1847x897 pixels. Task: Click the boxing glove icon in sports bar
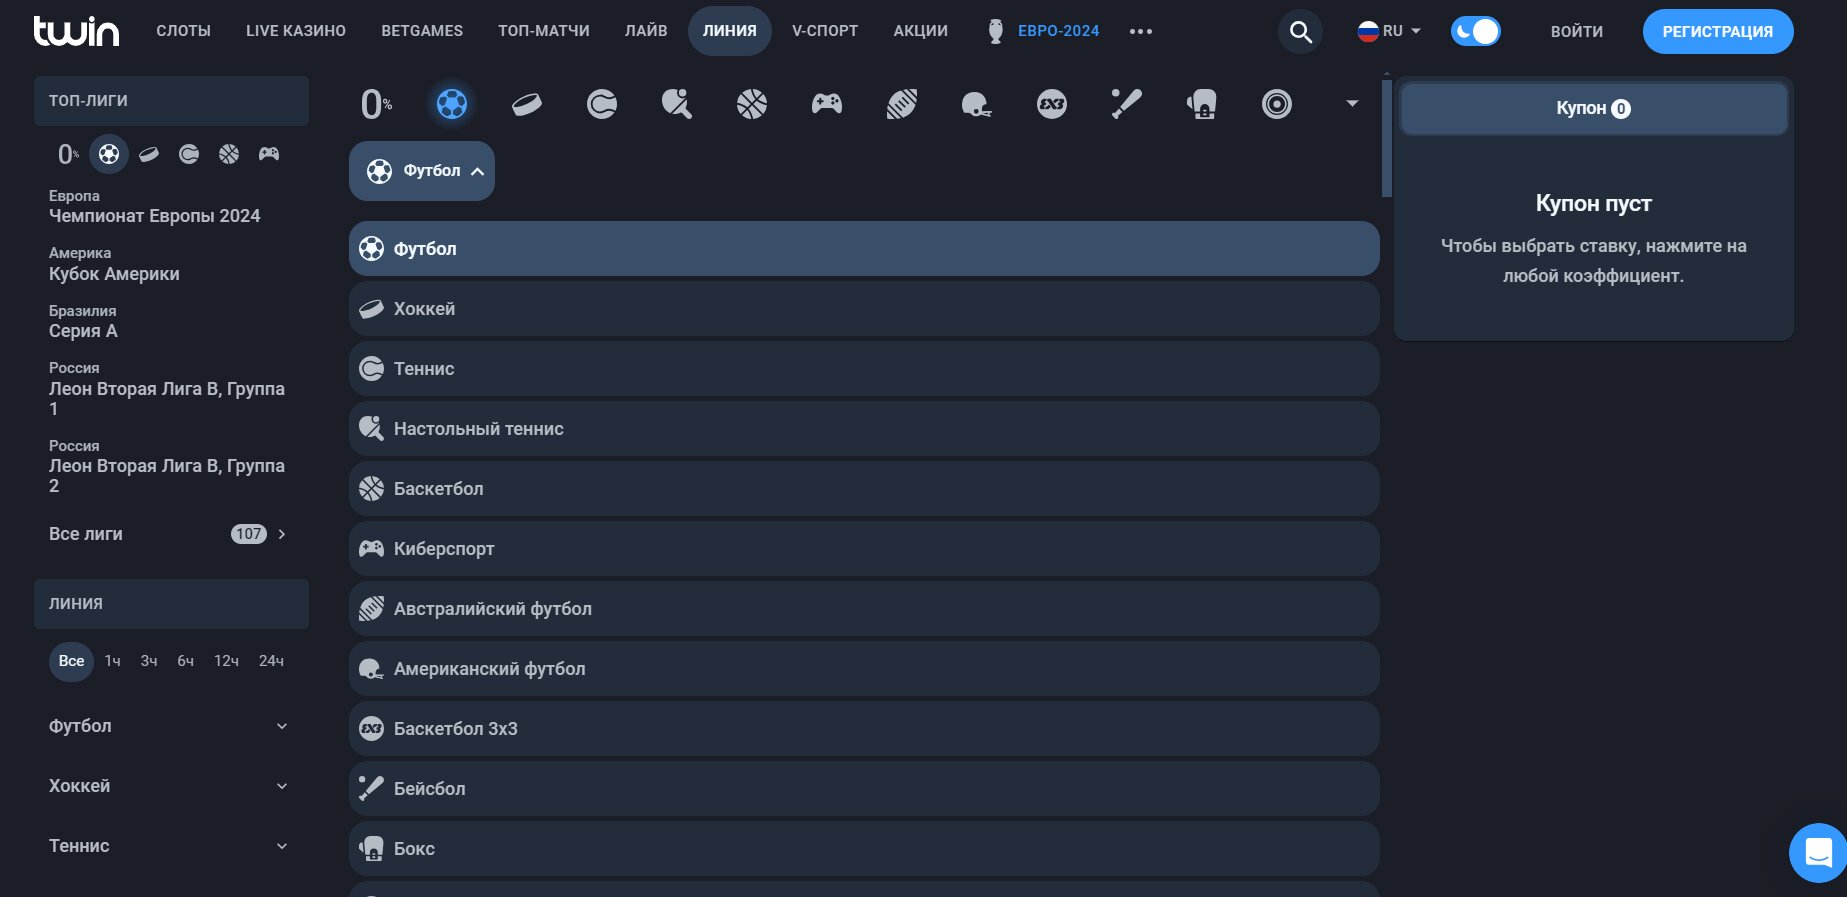1201,104
